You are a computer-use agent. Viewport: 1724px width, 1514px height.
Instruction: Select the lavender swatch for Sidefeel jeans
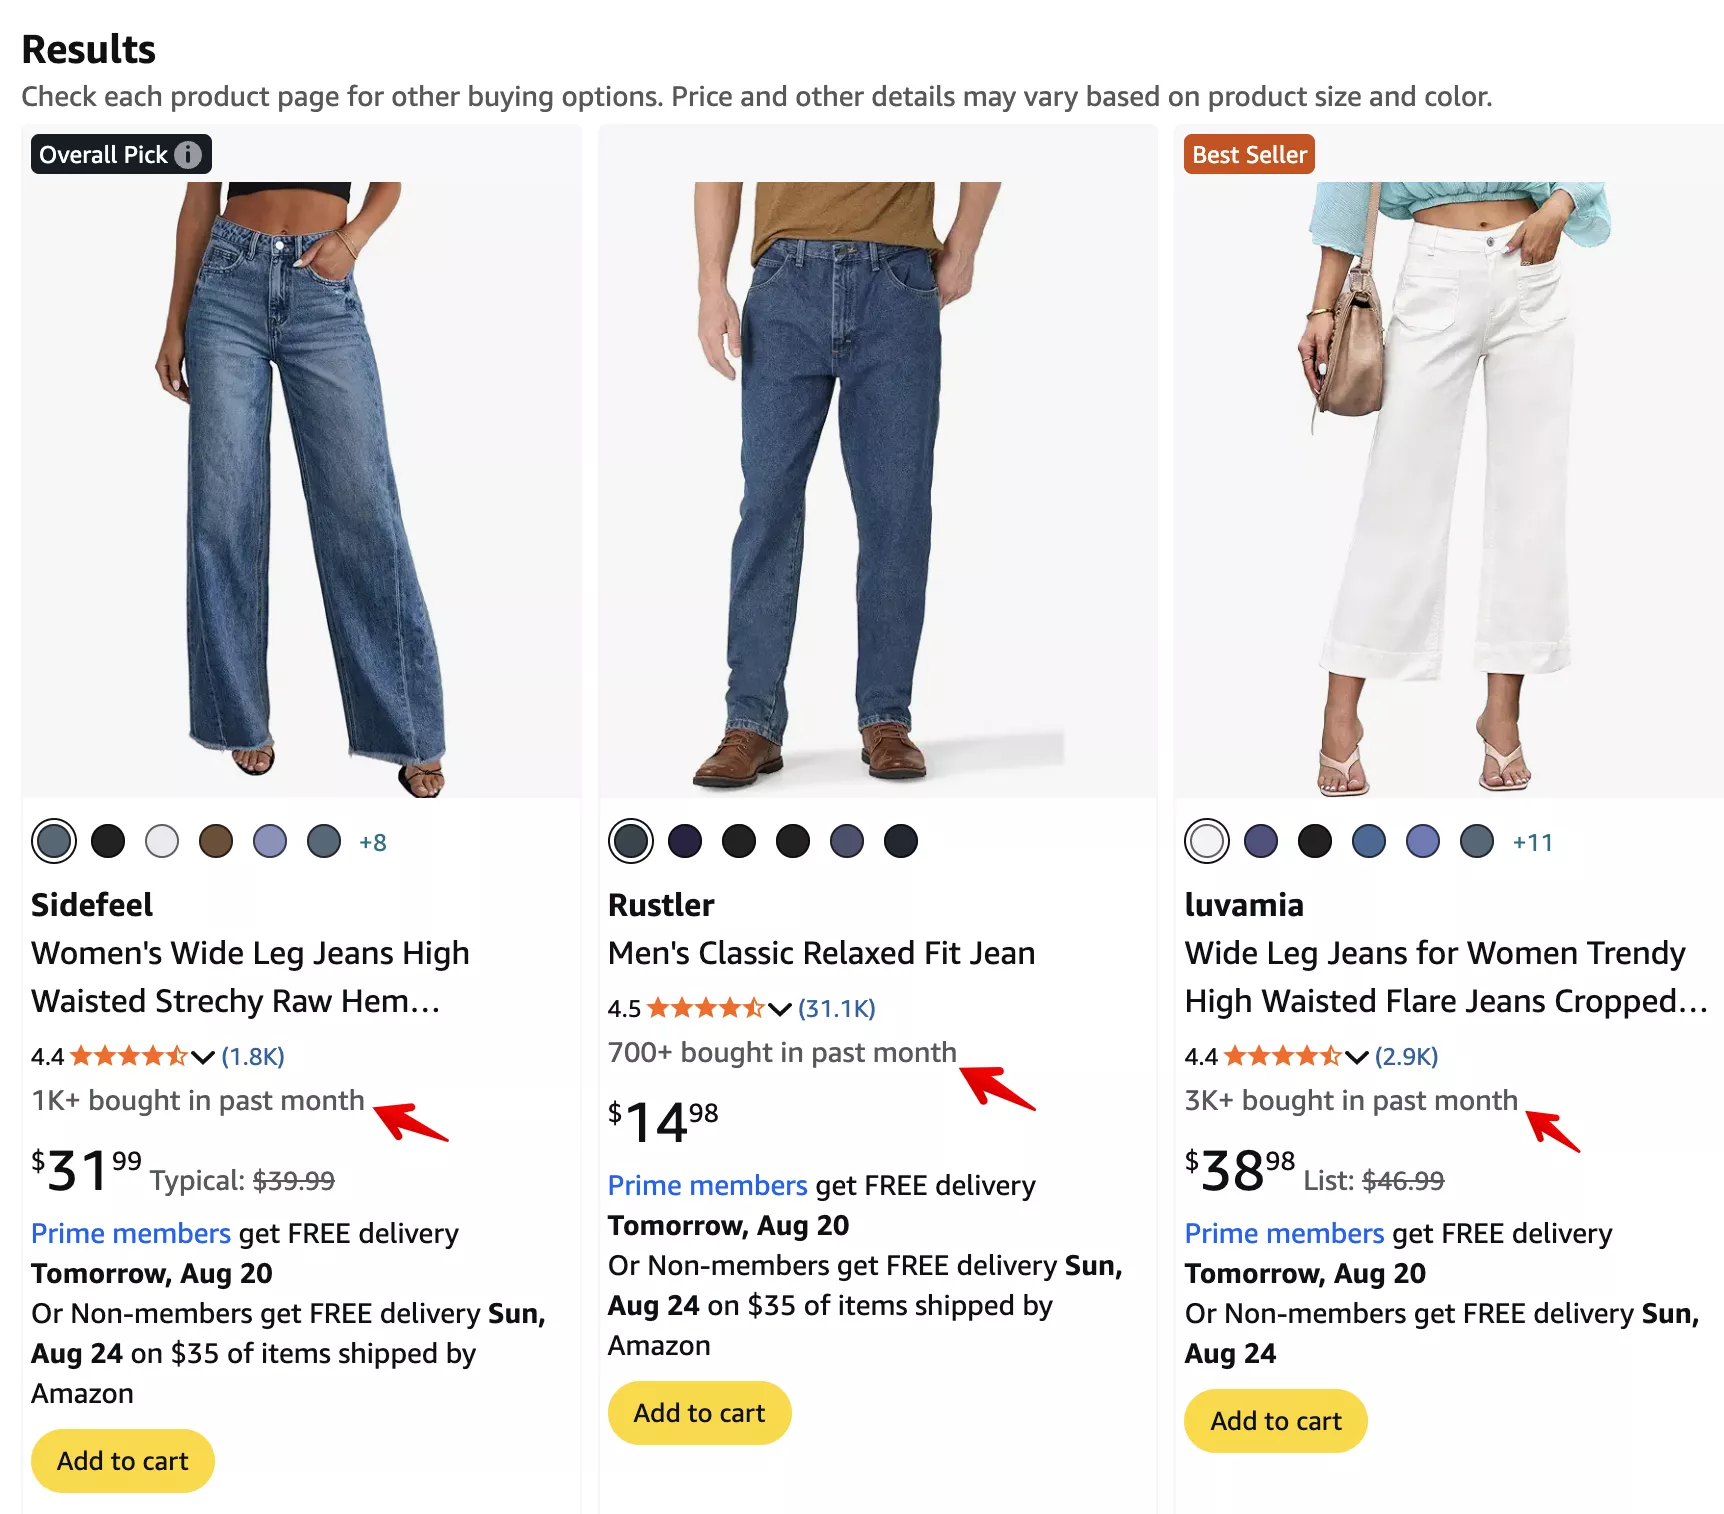click(x=270, y=842)
